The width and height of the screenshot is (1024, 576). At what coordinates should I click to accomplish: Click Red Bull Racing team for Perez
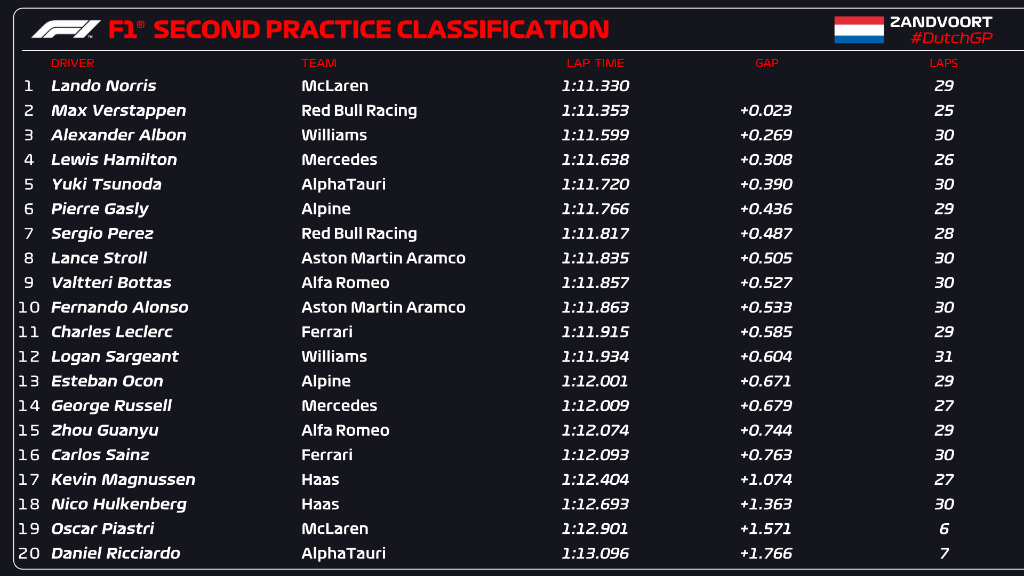[x=359, y=233]
